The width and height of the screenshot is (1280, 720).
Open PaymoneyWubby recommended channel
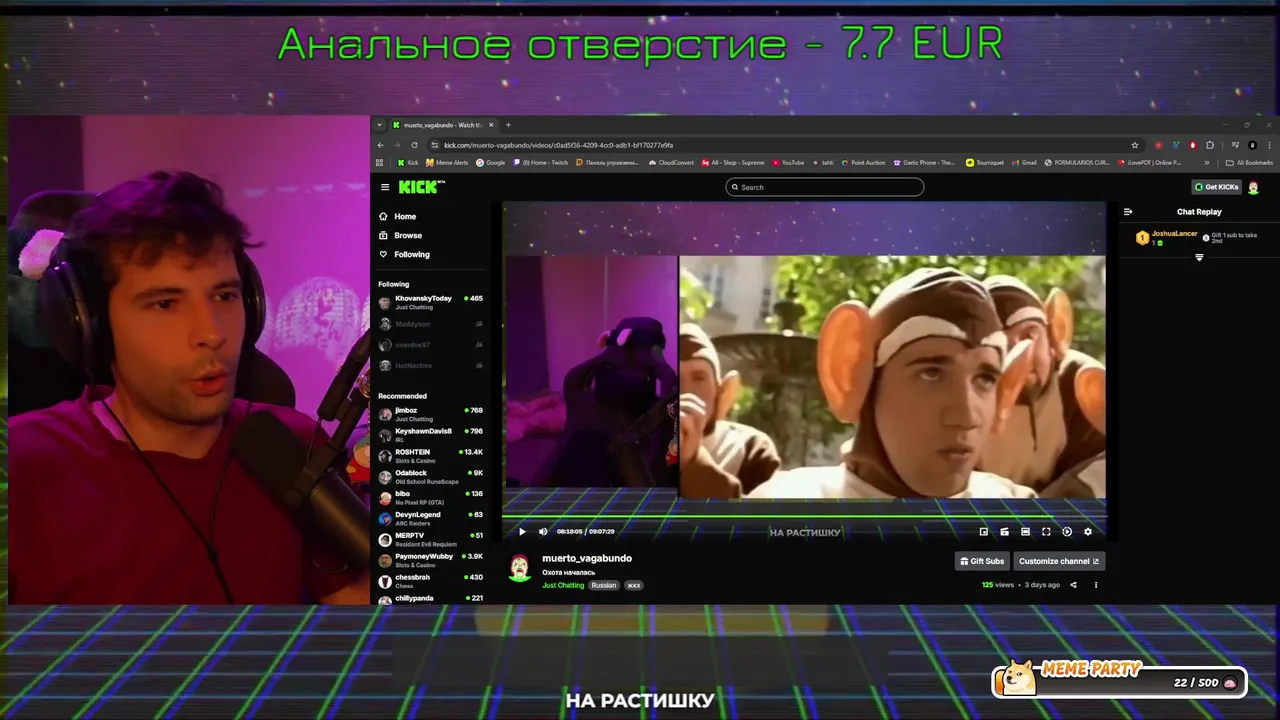click(430, 560)
